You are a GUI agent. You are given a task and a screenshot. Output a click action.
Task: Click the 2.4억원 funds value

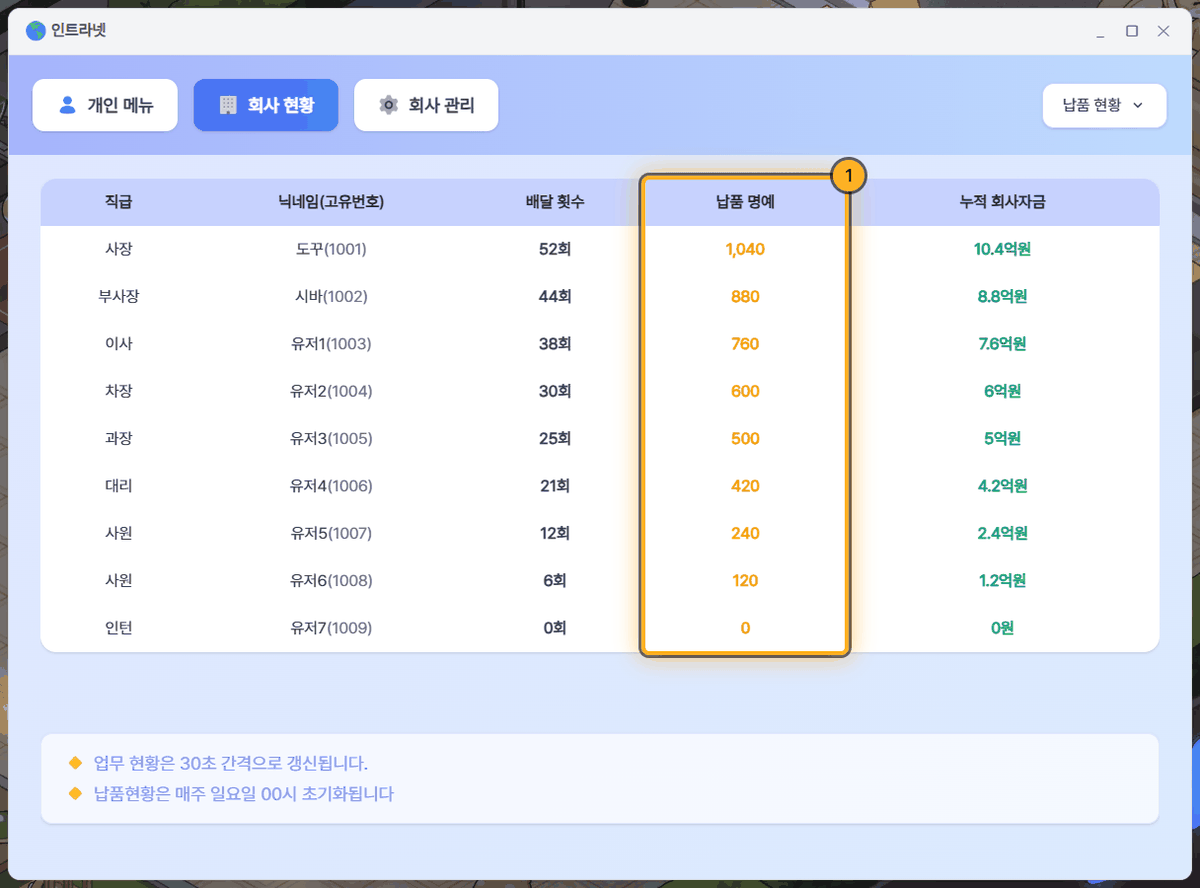1003,533
